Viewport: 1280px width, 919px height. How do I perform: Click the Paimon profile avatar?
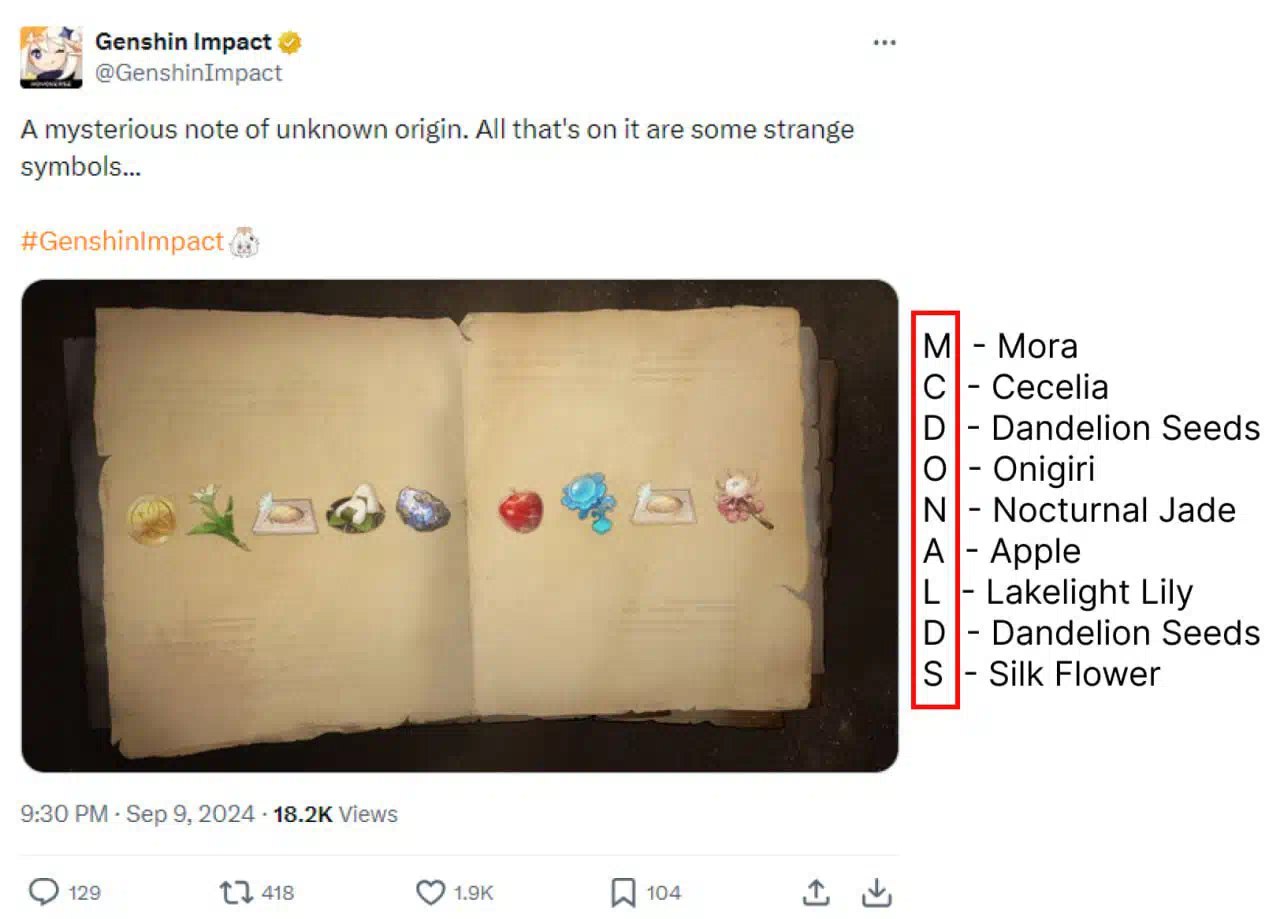(x=51, y=57)
